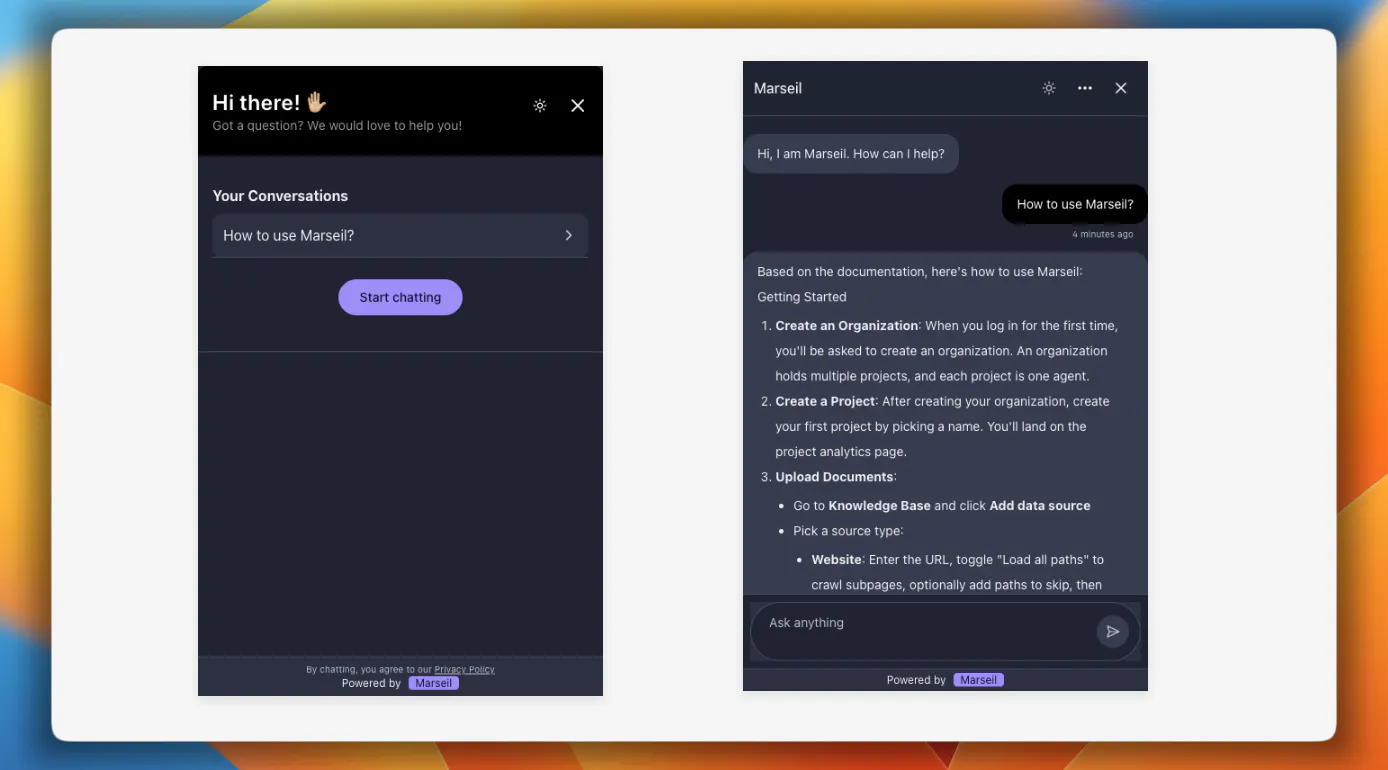This screenshot has width=1388, height=770.
Task: Open the Privacy Policy link
Action: pos(464,670)
